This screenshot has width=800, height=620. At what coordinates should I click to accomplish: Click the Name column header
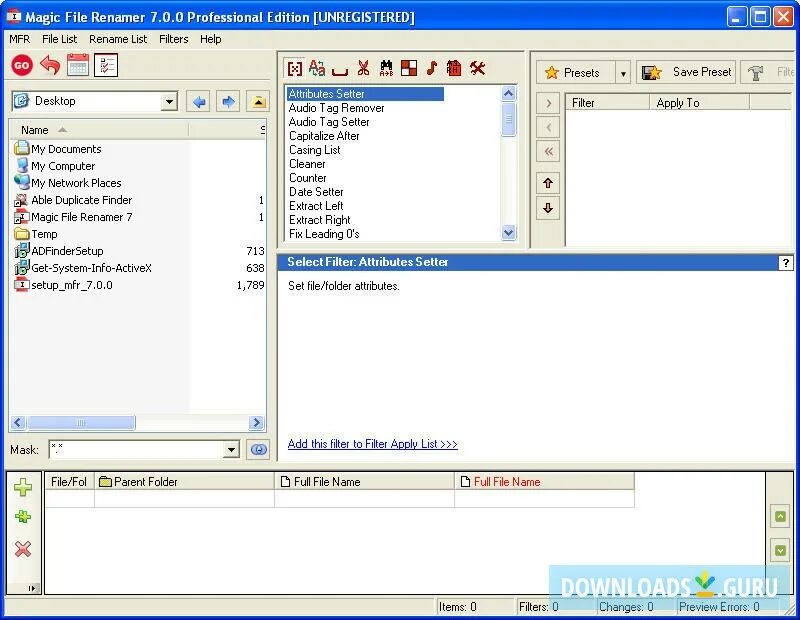[x=99, y=130]
